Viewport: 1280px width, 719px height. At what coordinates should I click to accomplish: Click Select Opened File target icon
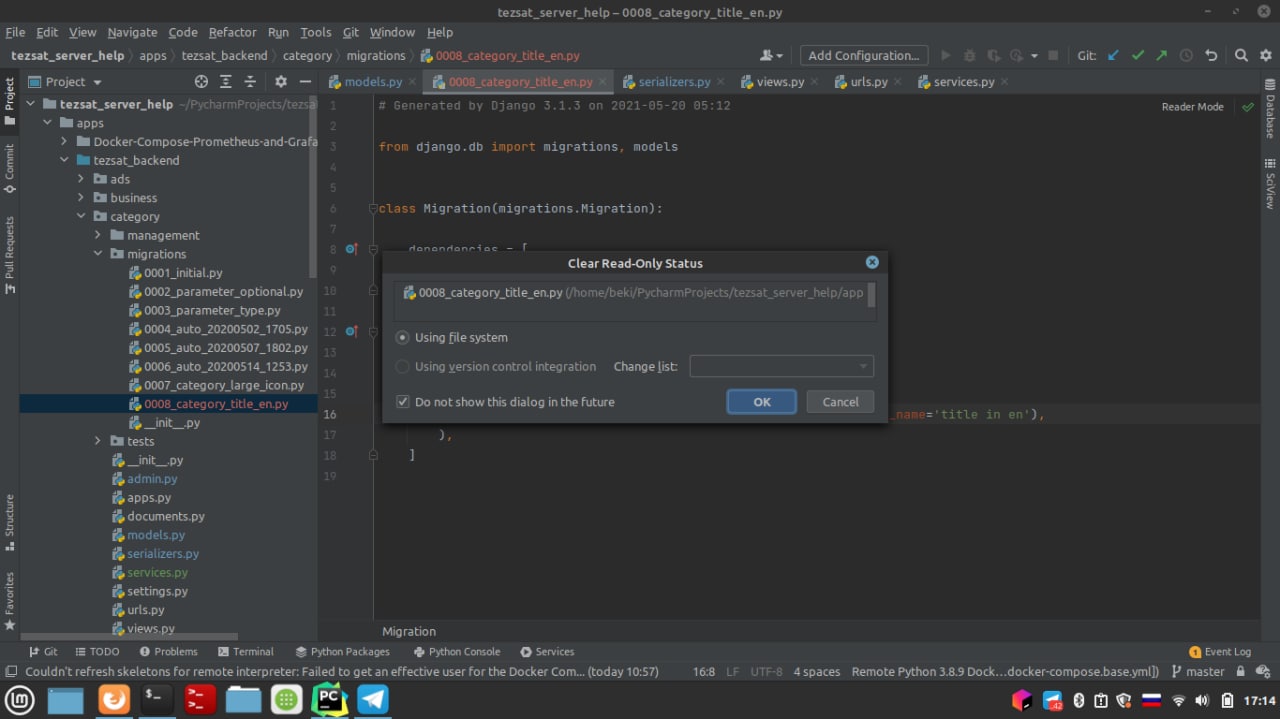pos(201,82)
